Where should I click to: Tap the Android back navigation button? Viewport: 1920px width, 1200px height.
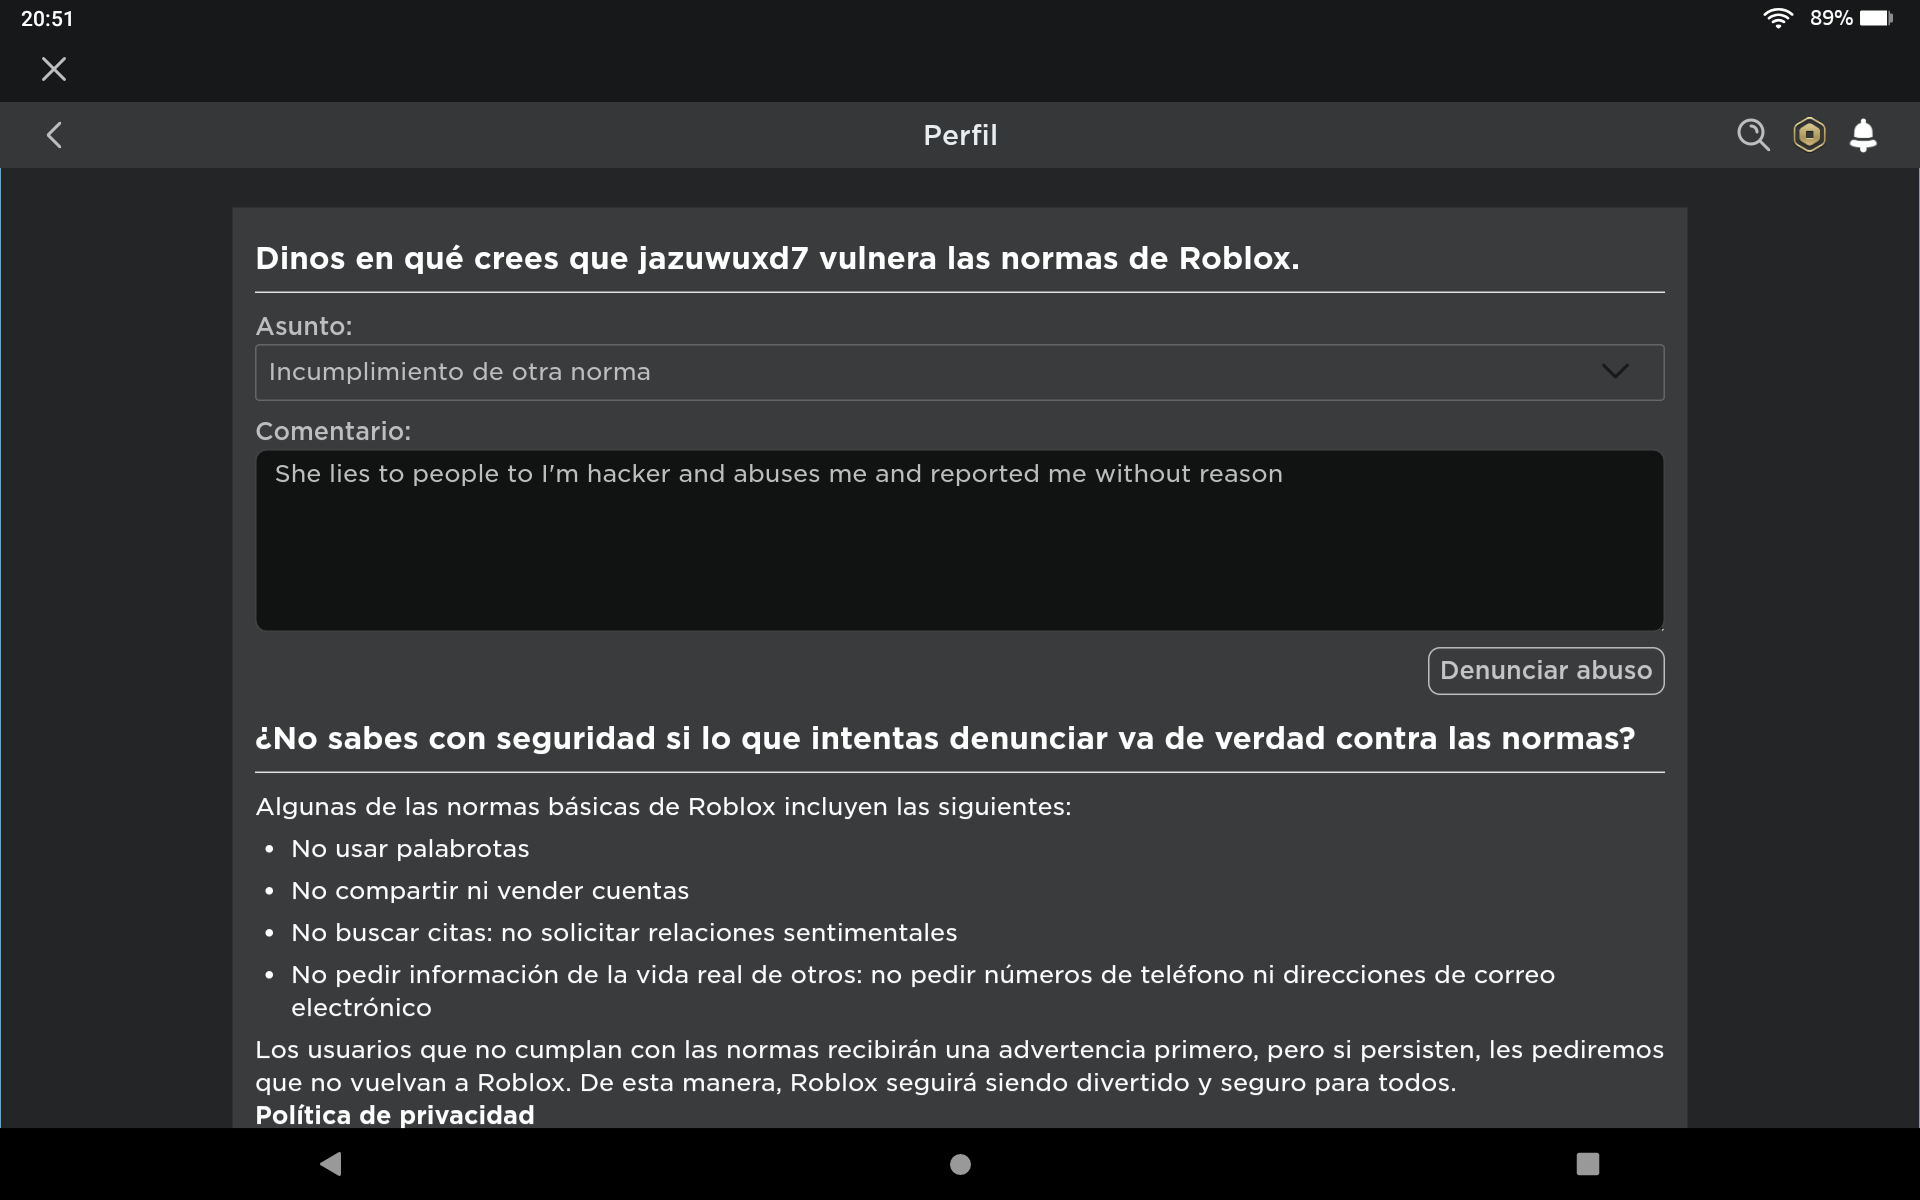tap(331, 1164)
